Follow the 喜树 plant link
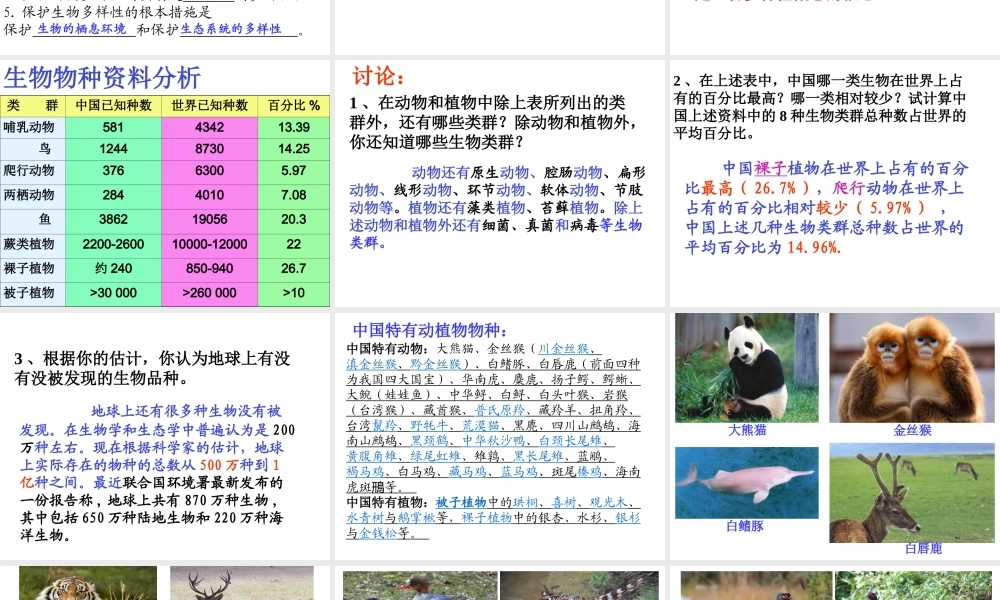Viewport: 1000px width, 600px height. pyautogui.click(x=564, y=502)
